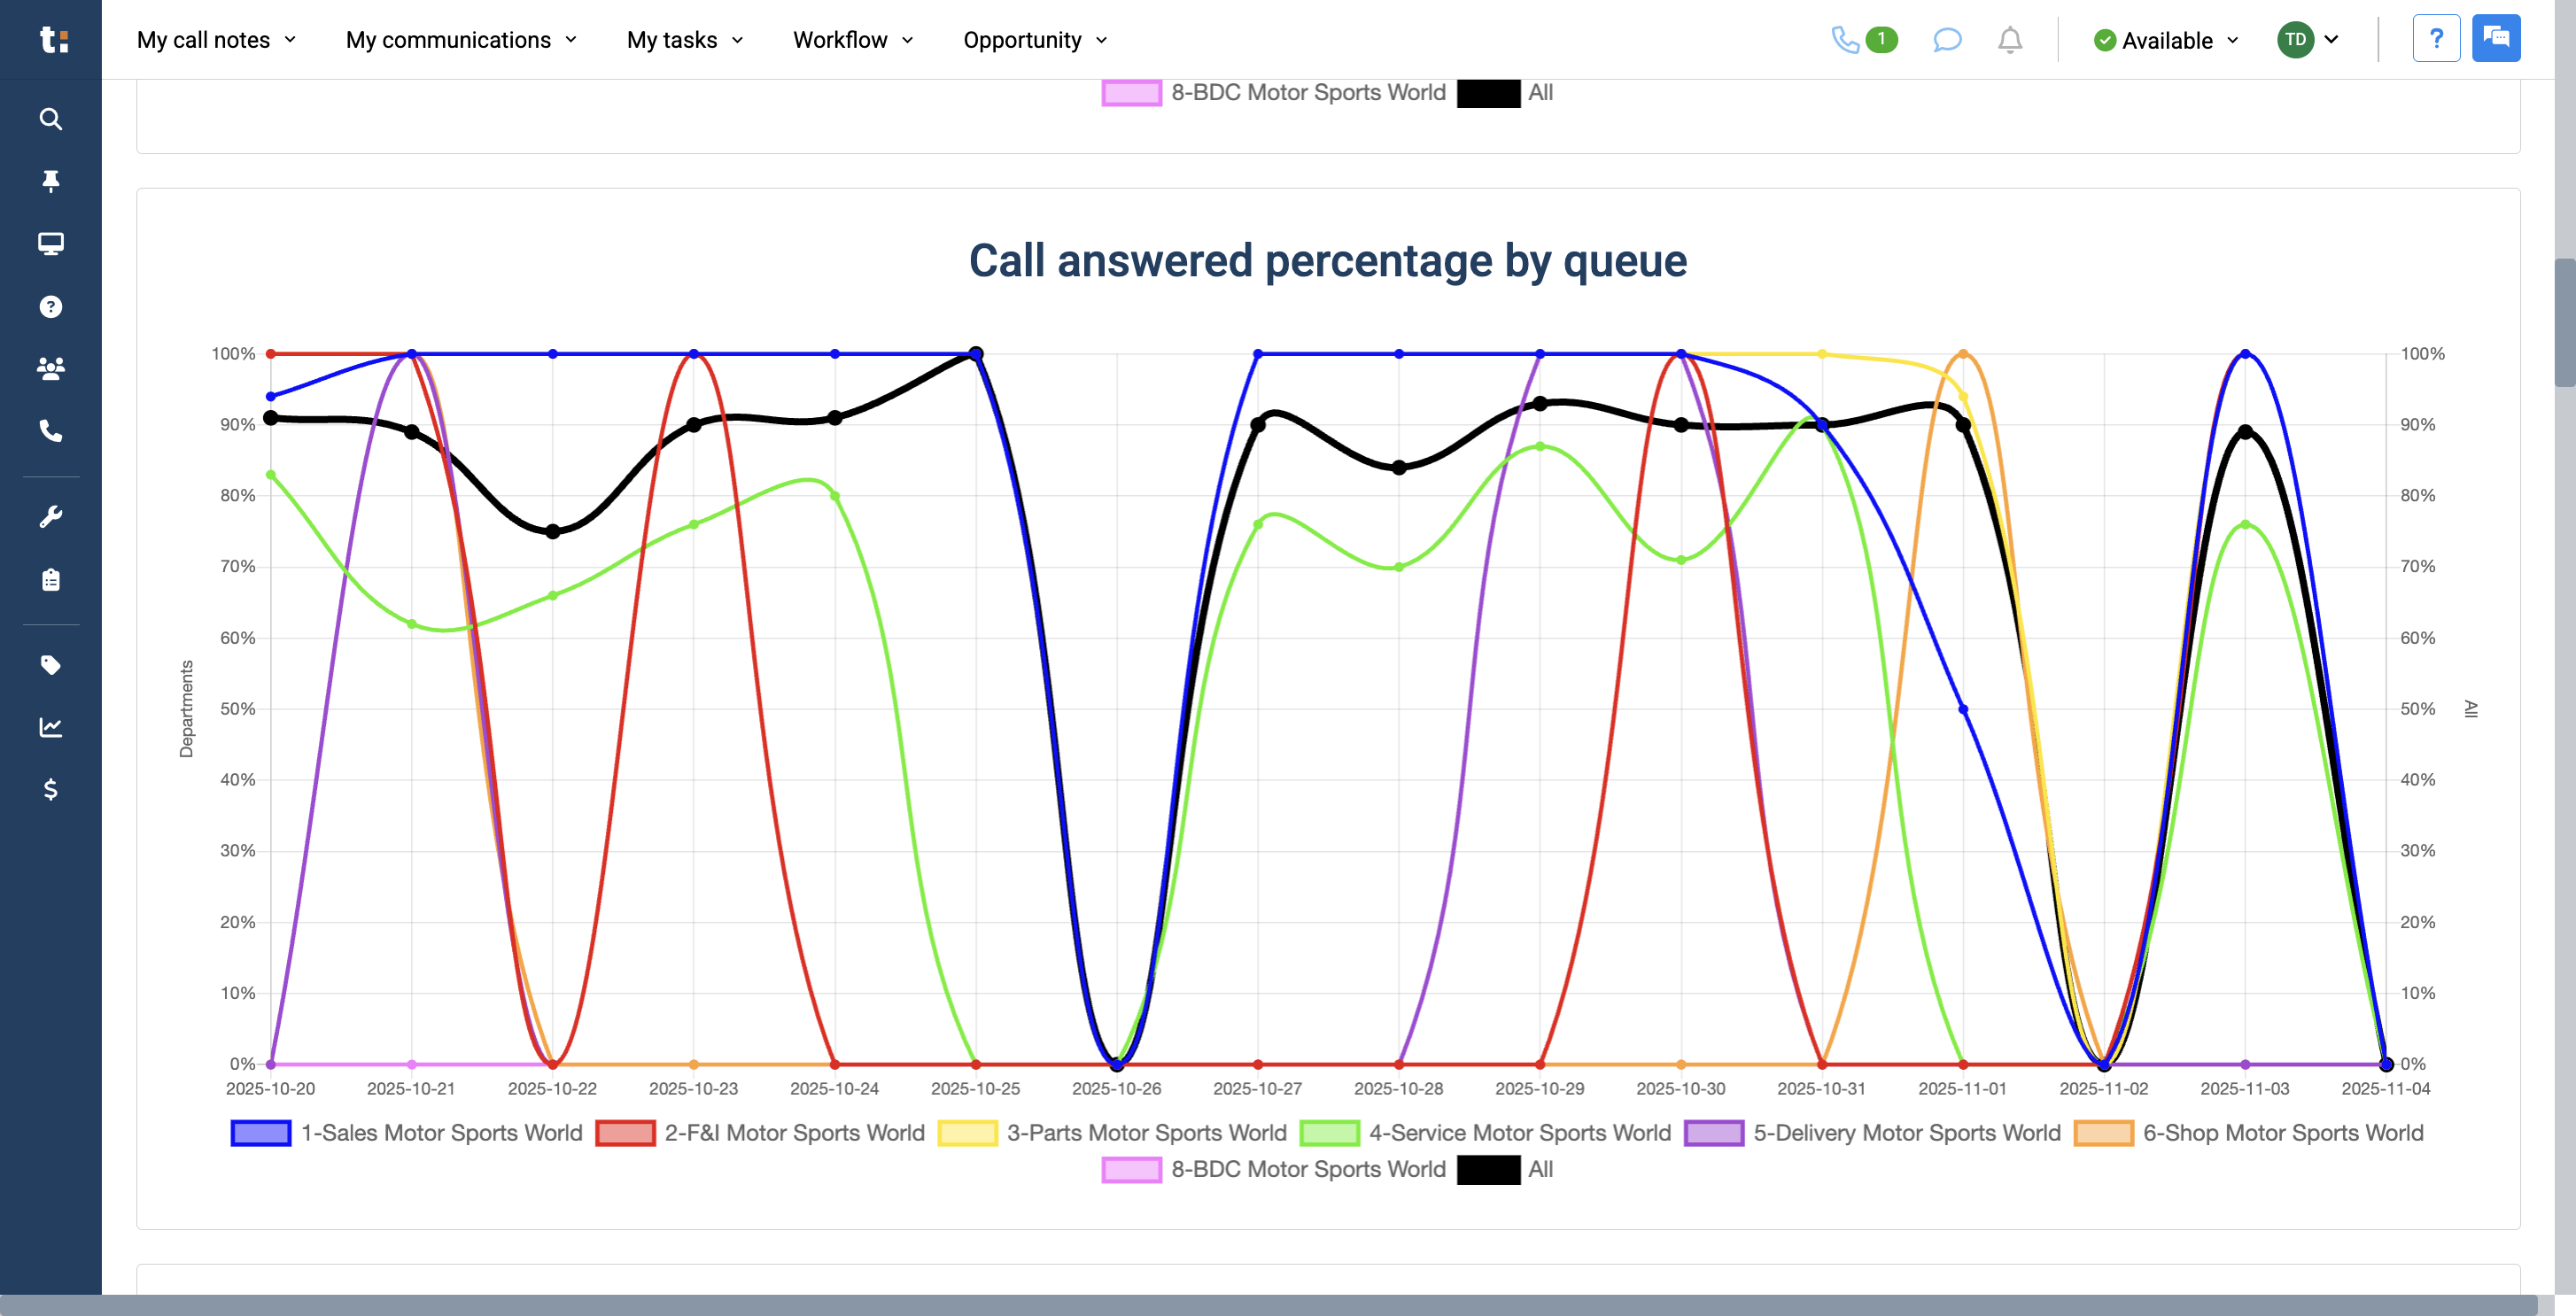Open the desktop monitor view from sidebar

pyautogui.click(x=50, y=244)
